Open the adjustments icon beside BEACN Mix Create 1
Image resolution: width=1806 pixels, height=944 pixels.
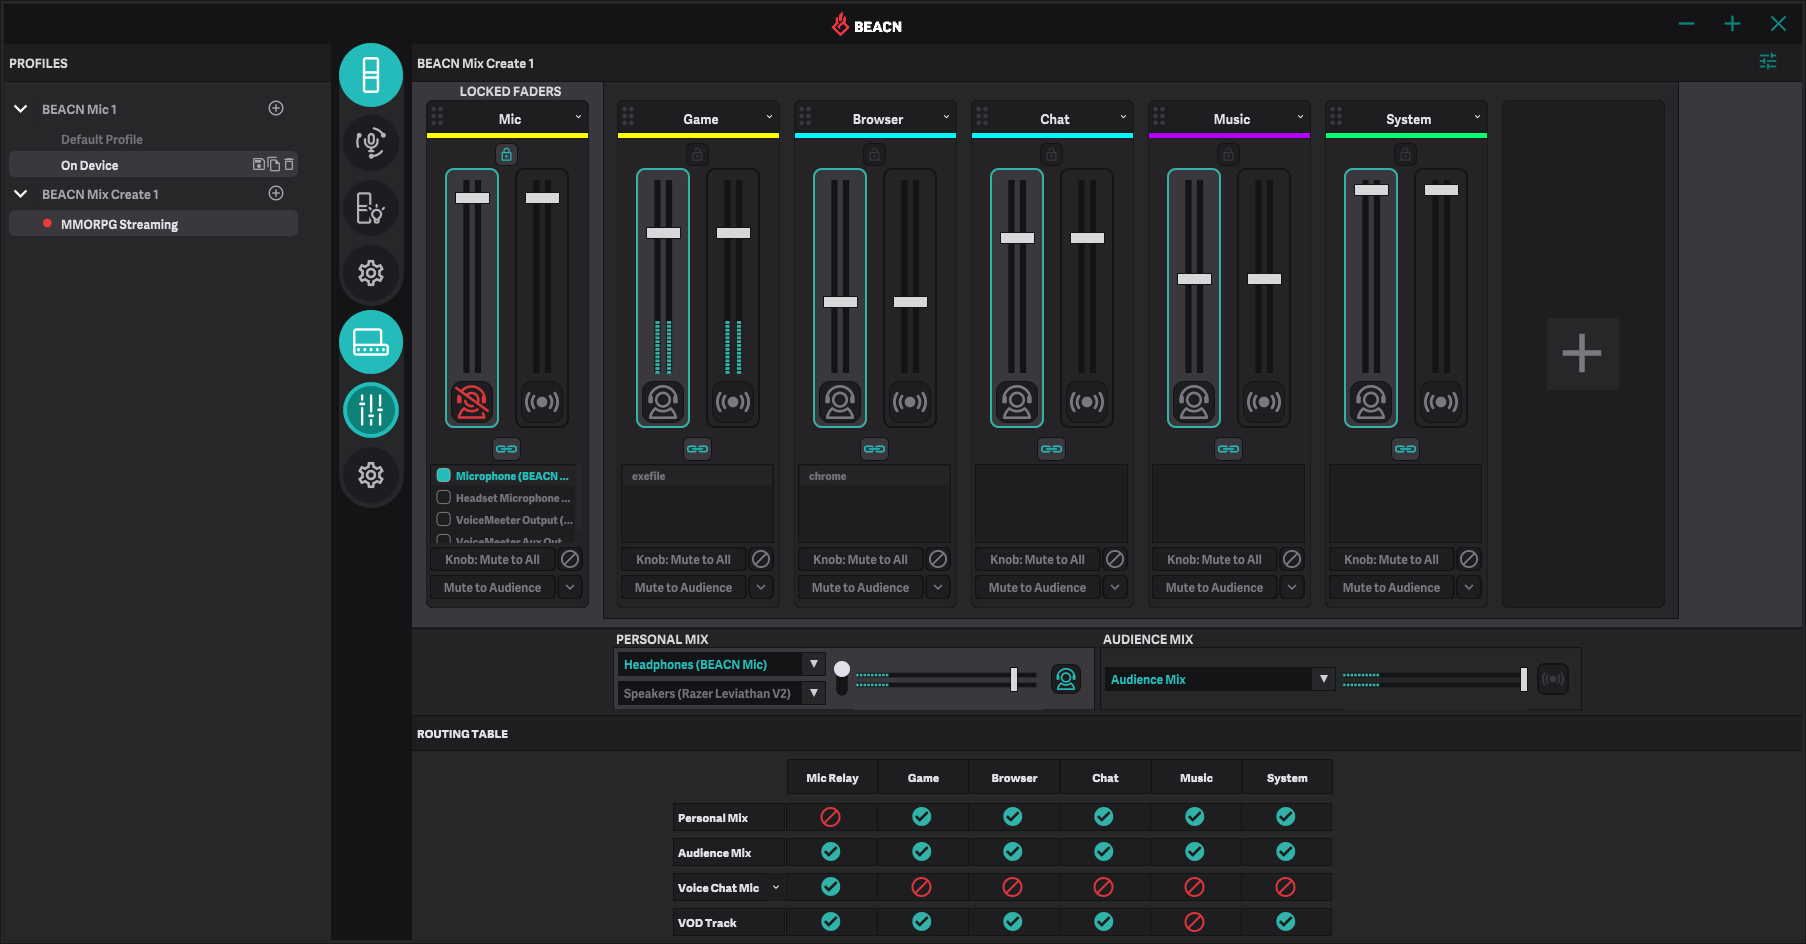(1768, 62)
